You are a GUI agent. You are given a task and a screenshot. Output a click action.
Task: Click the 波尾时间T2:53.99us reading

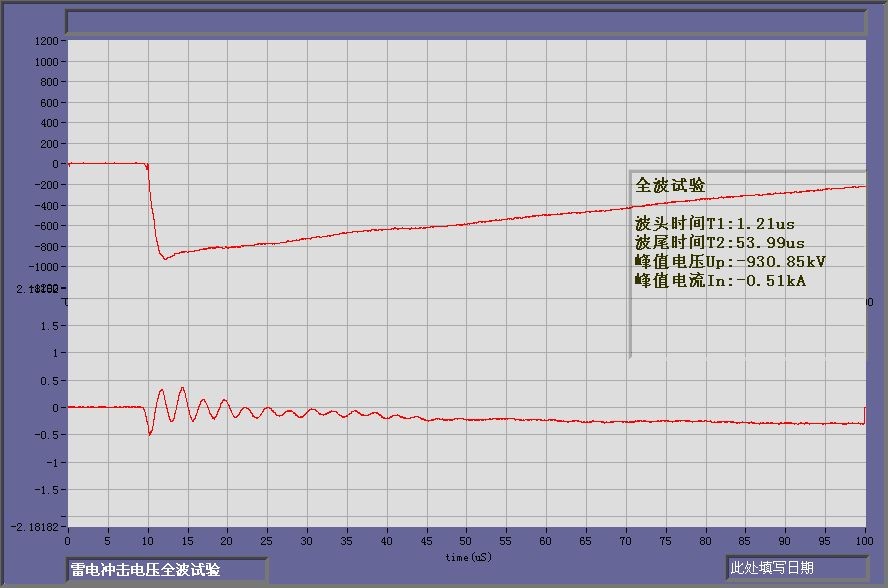720,242
